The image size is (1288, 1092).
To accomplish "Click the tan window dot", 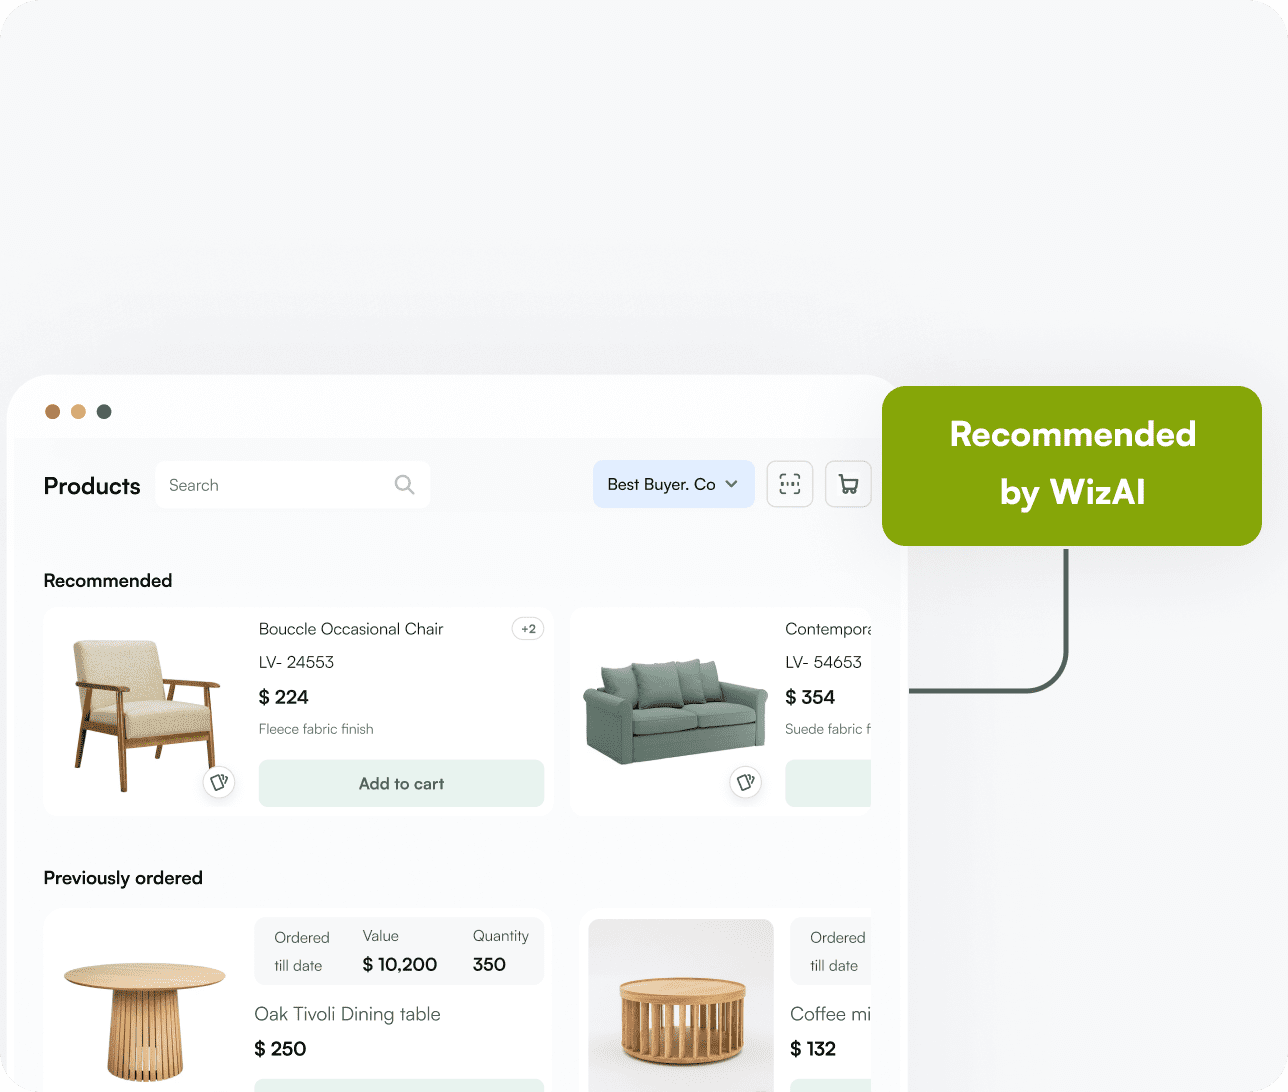I will coord(78,411).
